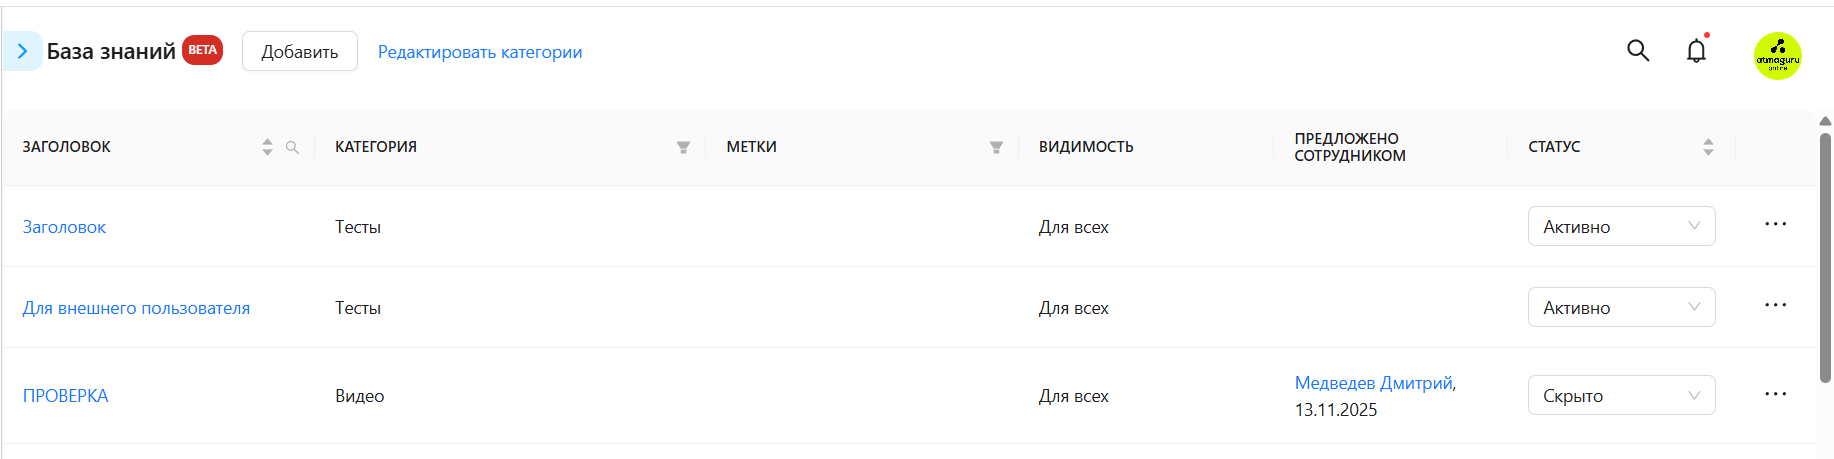Open the notifications bell
The image size is (1834, 459).
tap(1697, 51)
